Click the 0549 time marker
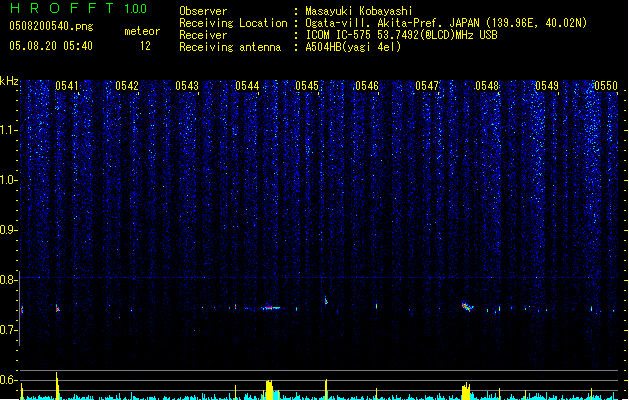629x400 pixels. pos(547,86)
